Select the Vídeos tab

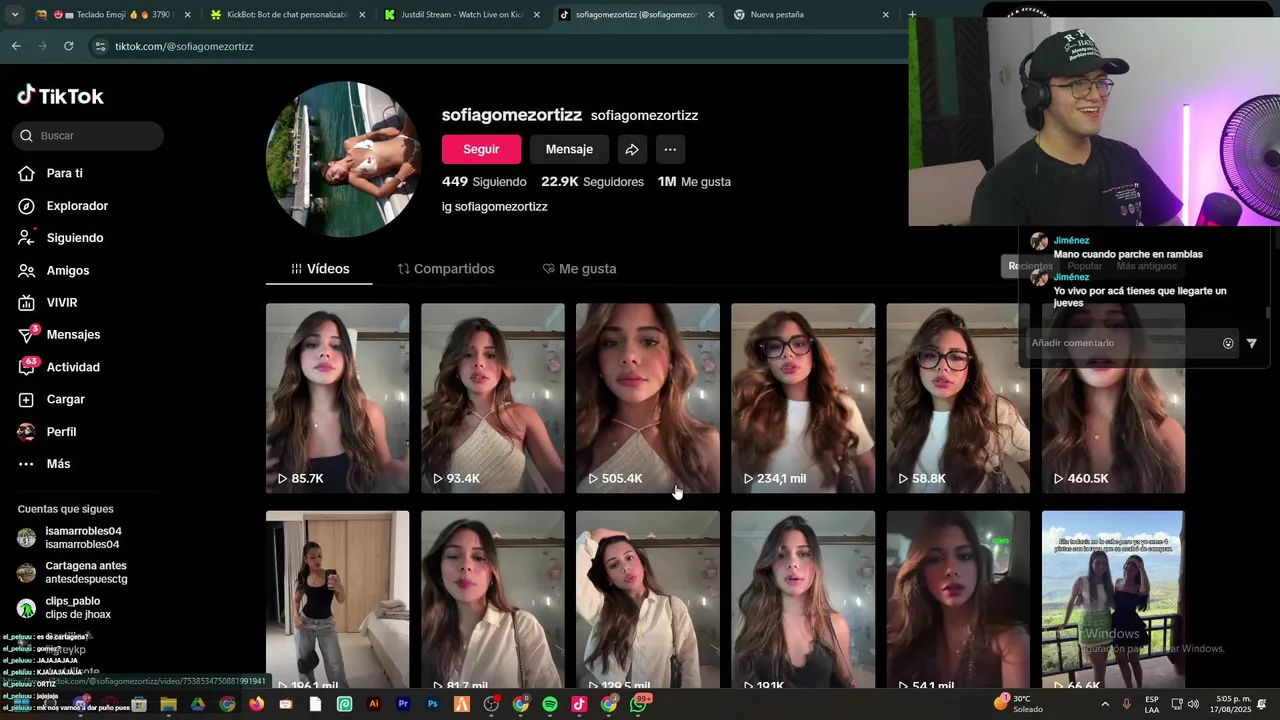click(320, 269)
